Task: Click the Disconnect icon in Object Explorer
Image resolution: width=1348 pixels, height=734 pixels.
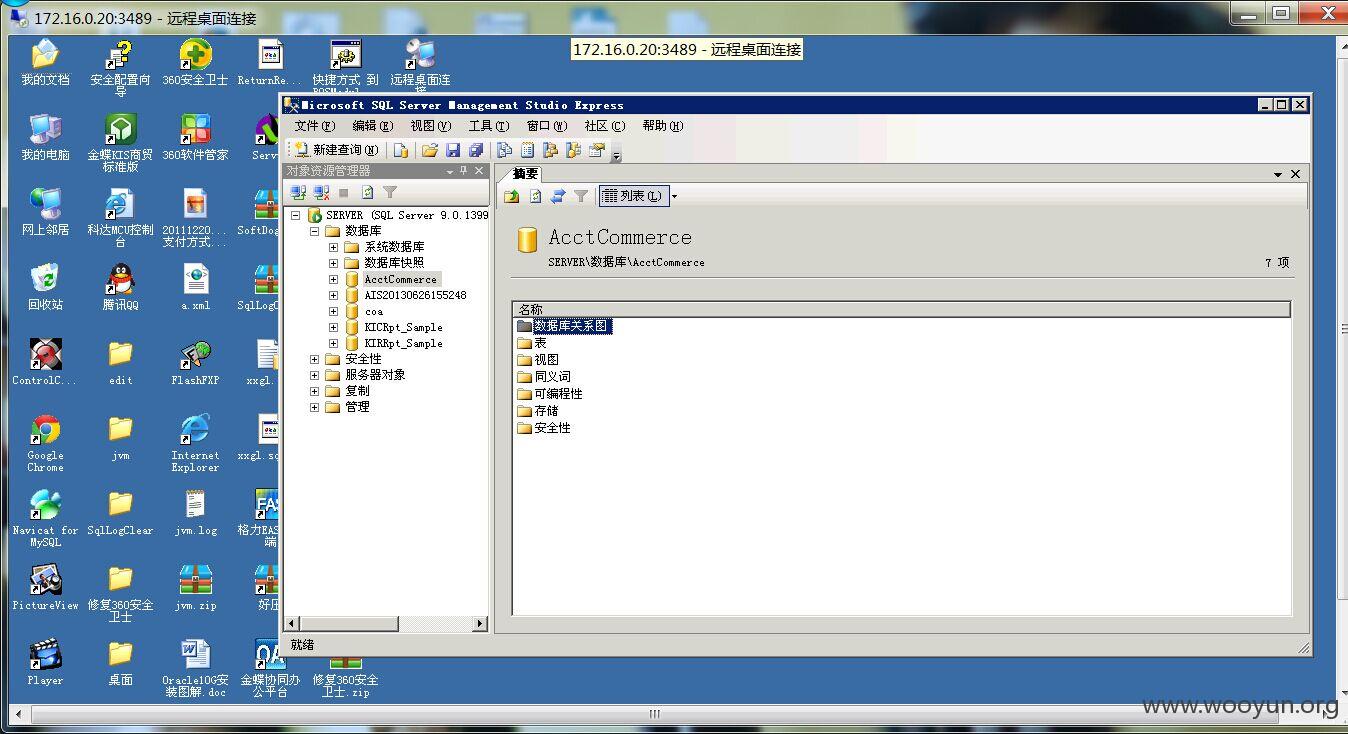Action: click(321, 192)
